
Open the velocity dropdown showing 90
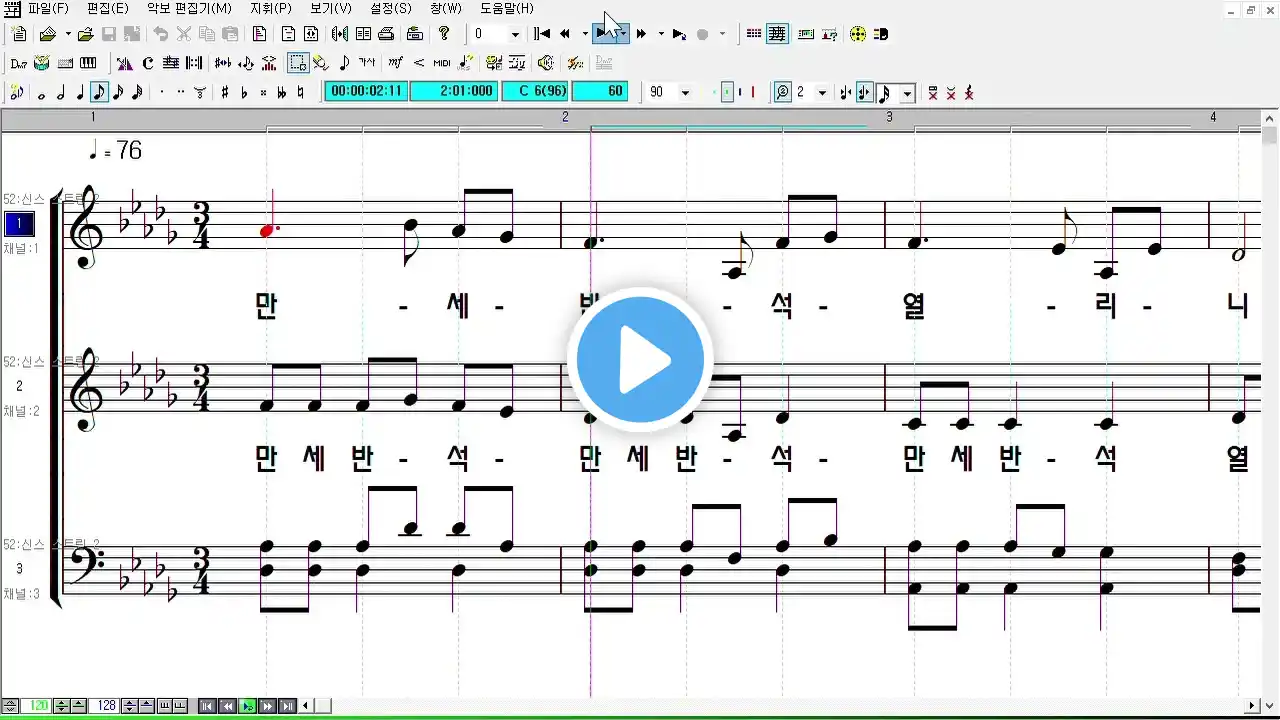pos(685,93)
